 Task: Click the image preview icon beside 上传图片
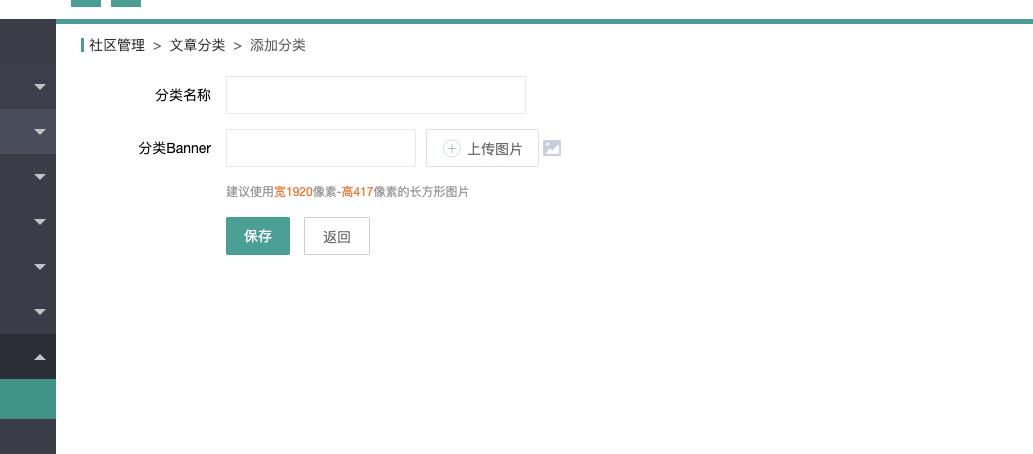point(552,148)
